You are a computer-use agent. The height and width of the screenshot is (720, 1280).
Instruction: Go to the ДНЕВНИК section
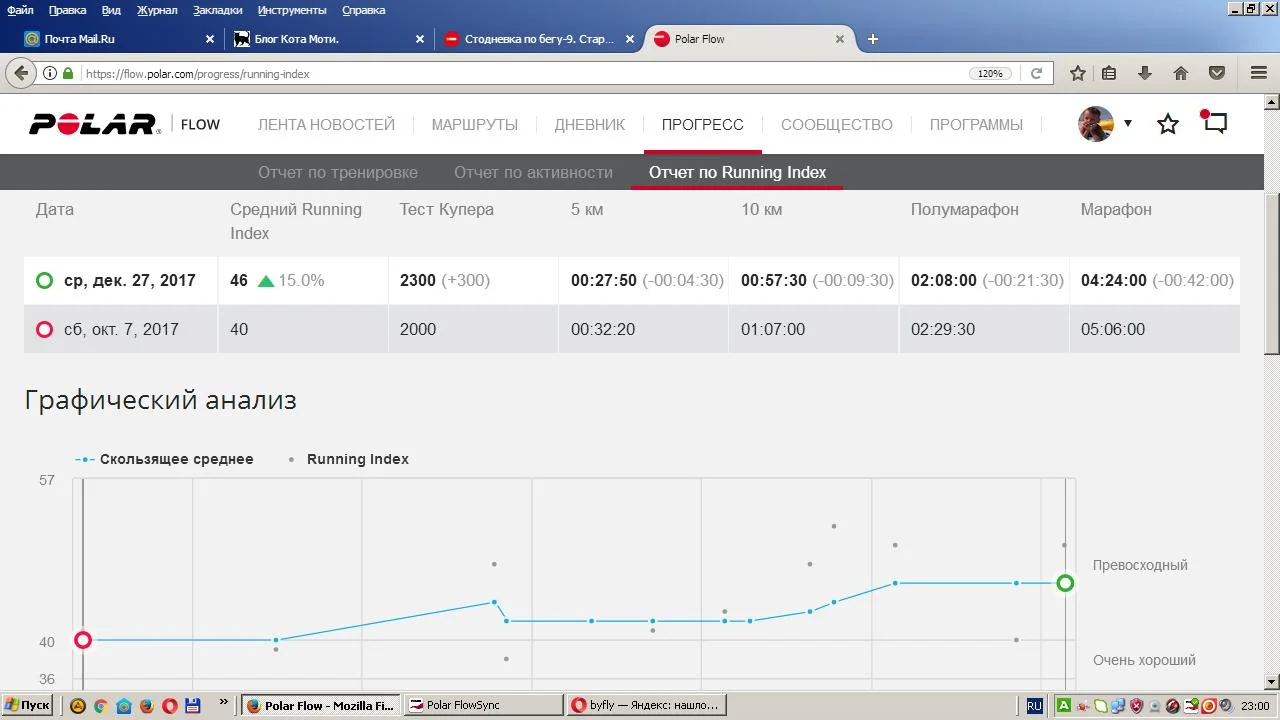pyautogui.click(x=589, y=125)
